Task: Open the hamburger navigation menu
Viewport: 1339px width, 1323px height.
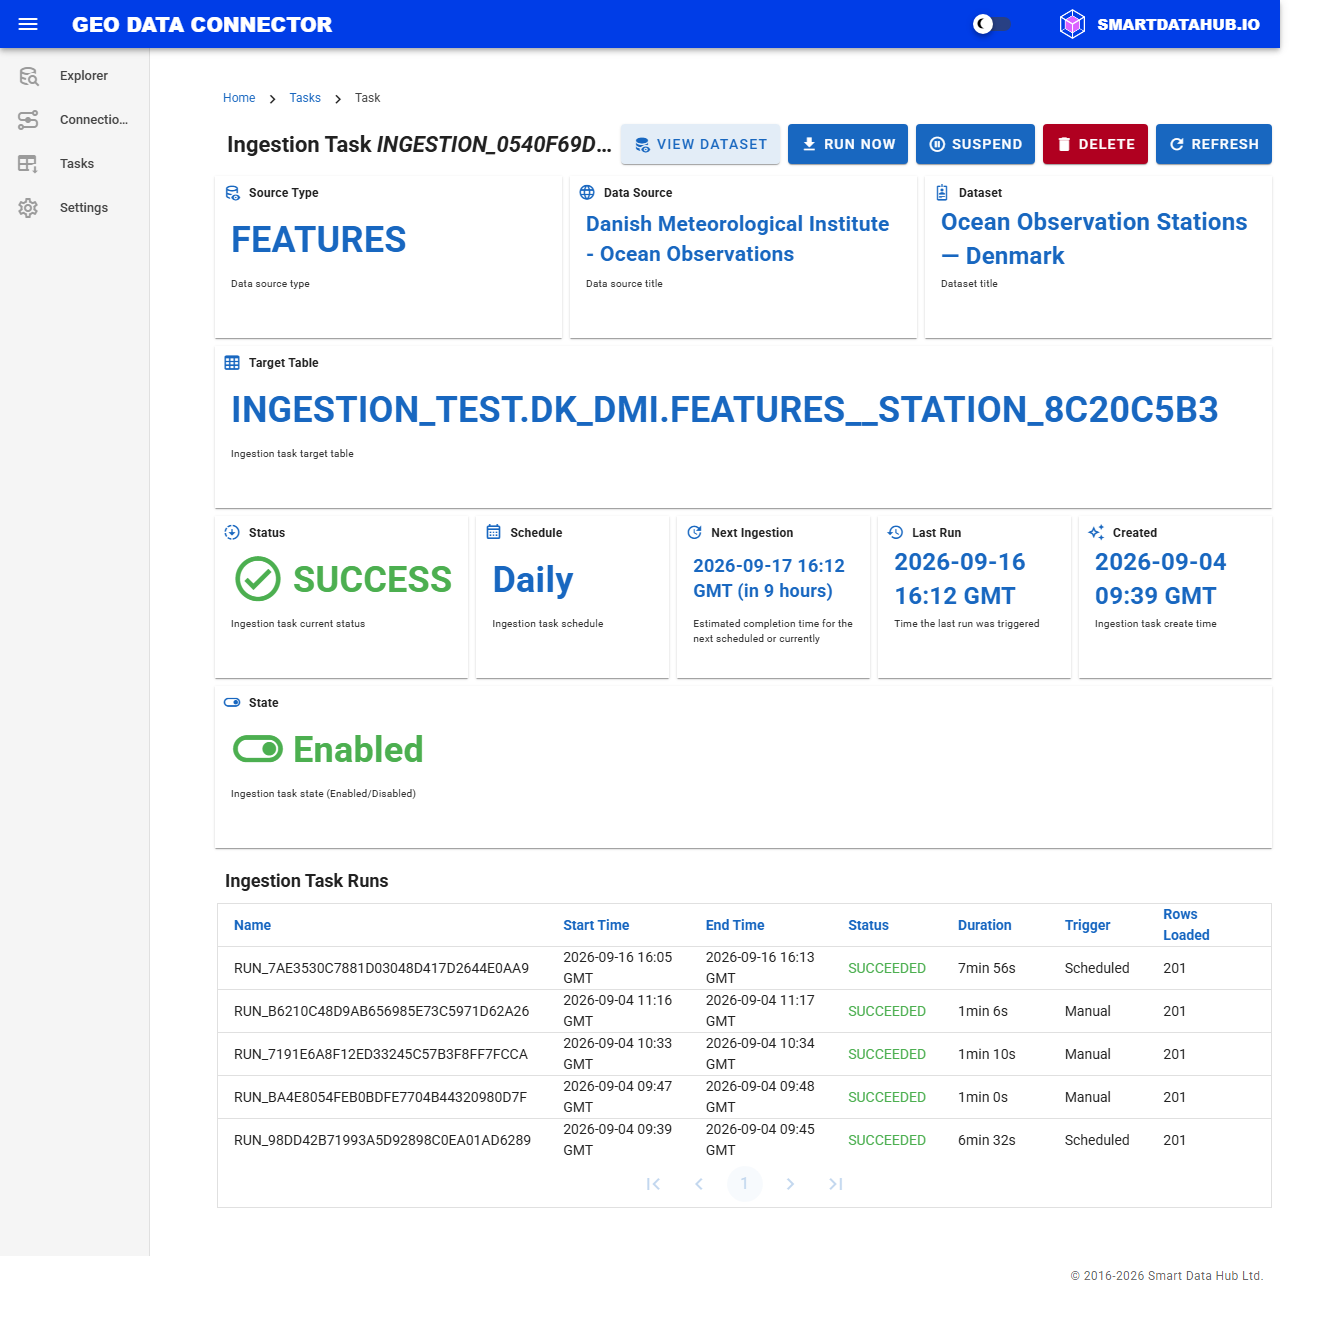Action: (x=28, y=24)
